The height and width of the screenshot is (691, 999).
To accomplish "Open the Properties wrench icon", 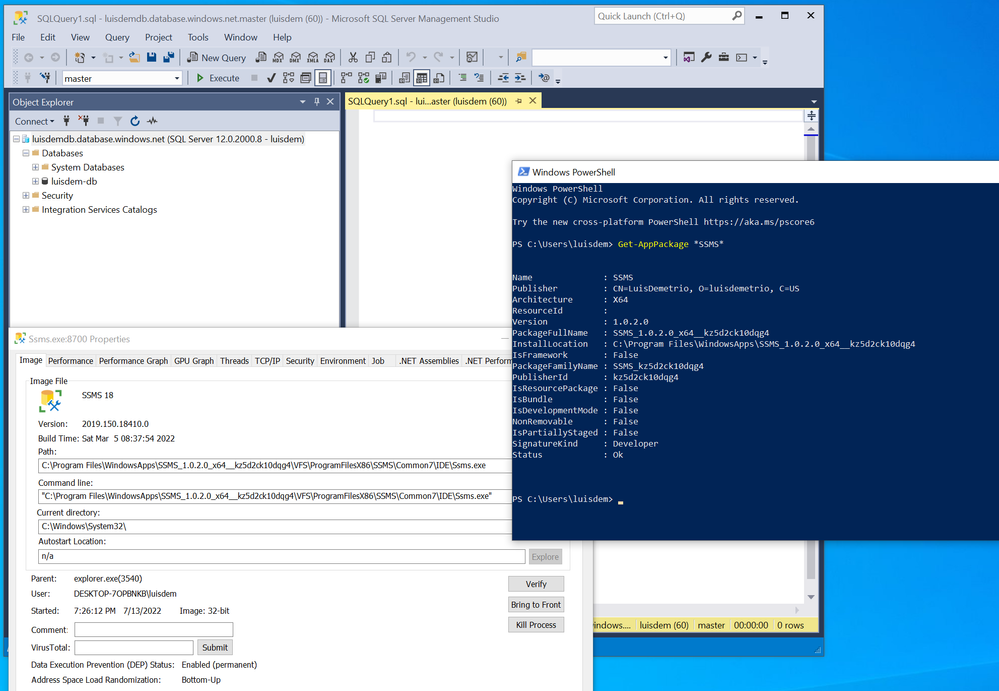I will pyautogui.click(x=707, y=58).
